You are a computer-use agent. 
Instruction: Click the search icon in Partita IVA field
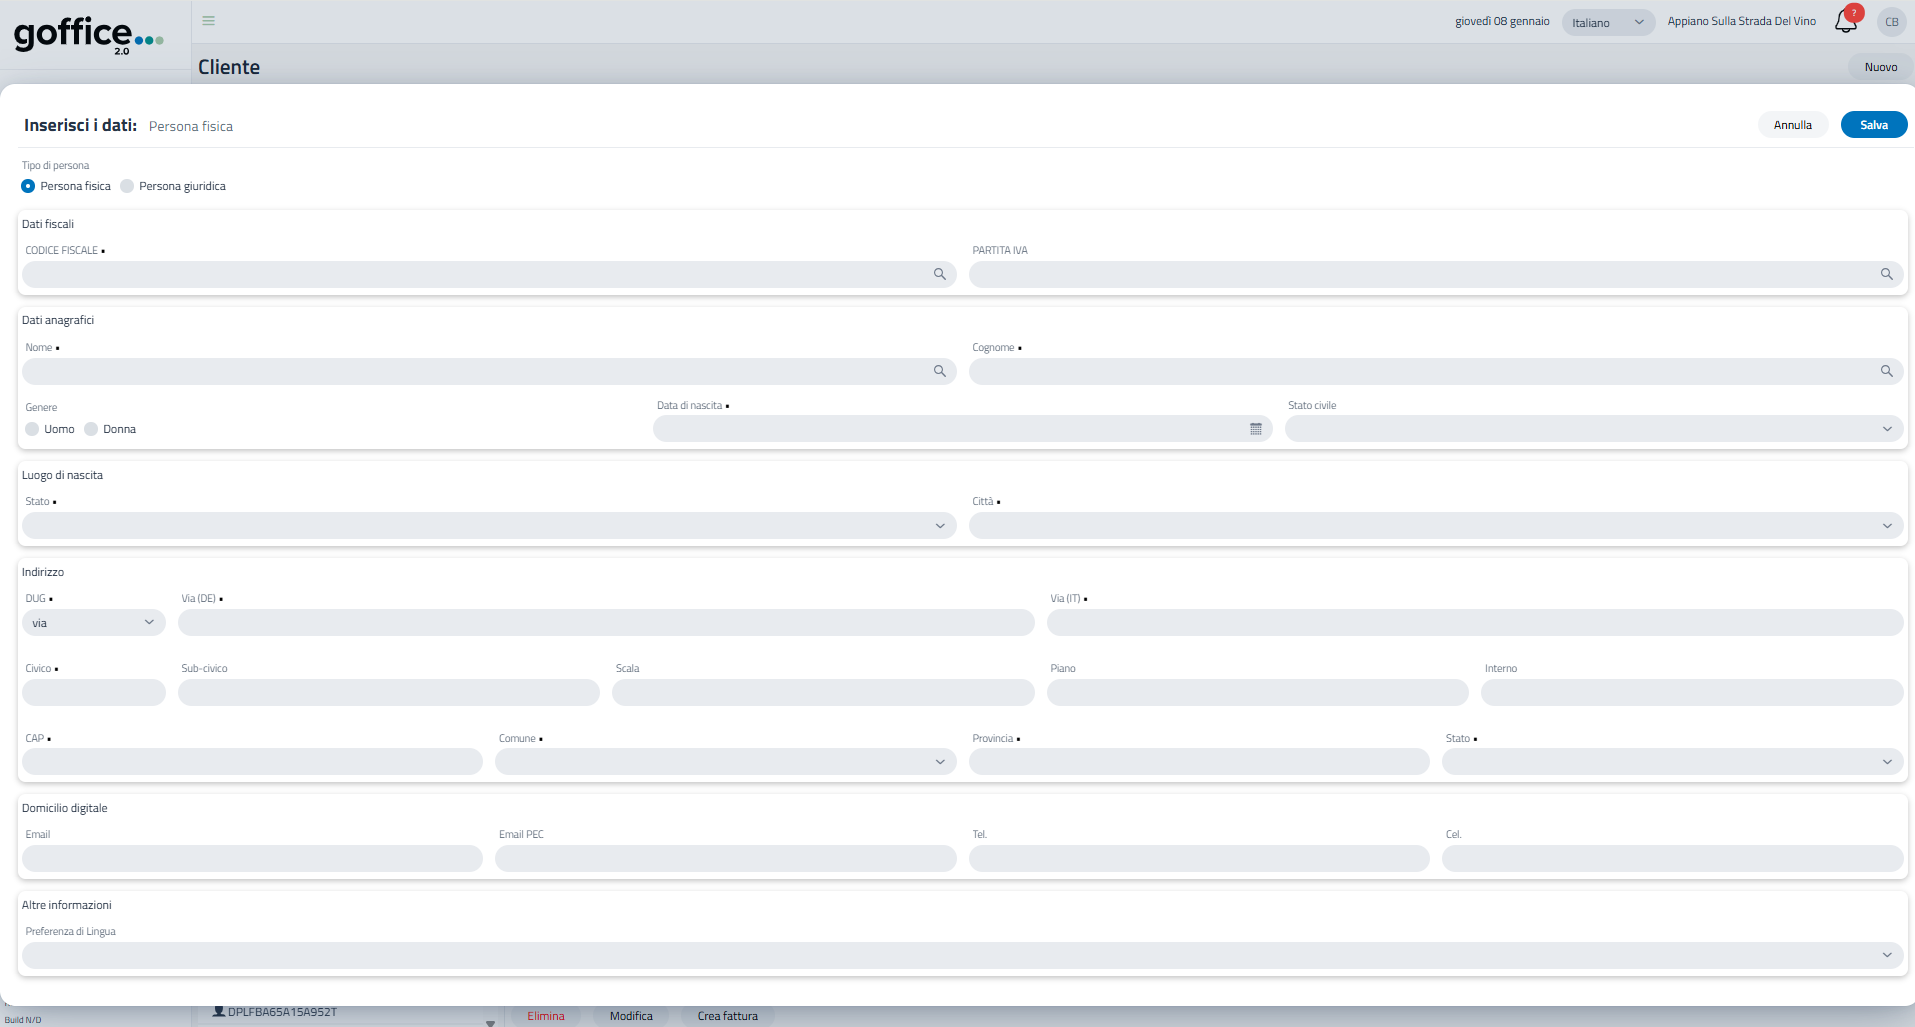(x=1886, y=274)
